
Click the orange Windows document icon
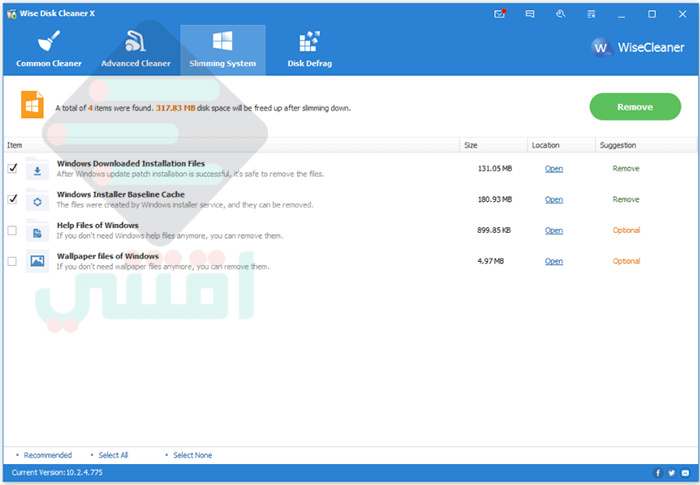coord(33,105)
